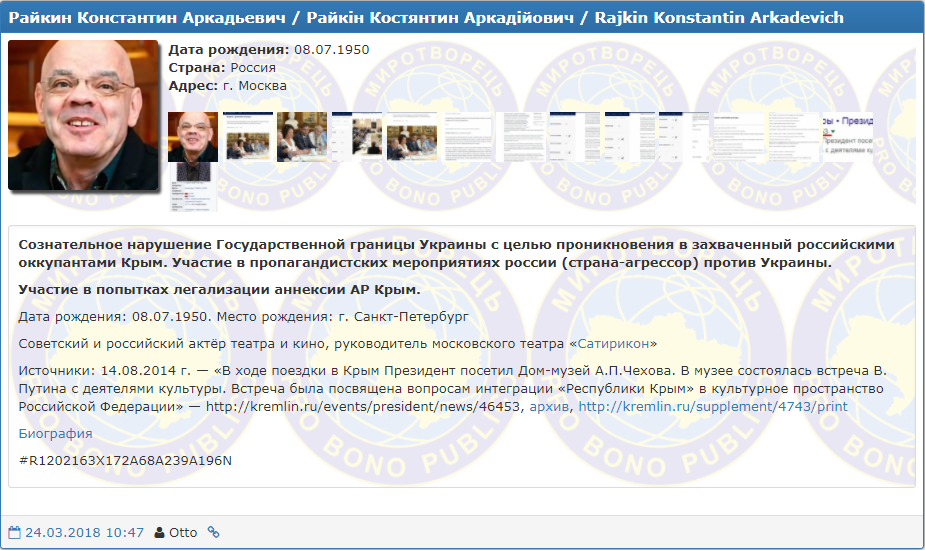Click the calendar icon beside the date

pos(14,532)
